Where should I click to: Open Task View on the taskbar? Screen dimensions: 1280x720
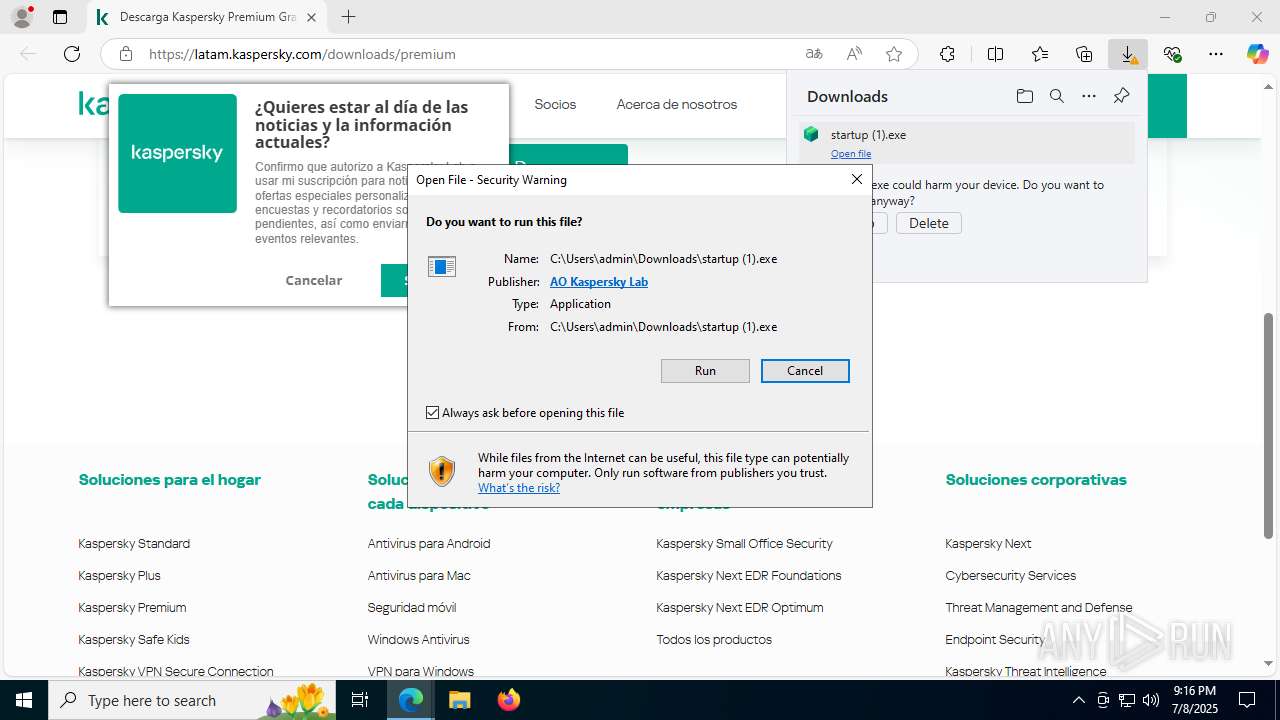pyautogui.click(x=361, y=700)
